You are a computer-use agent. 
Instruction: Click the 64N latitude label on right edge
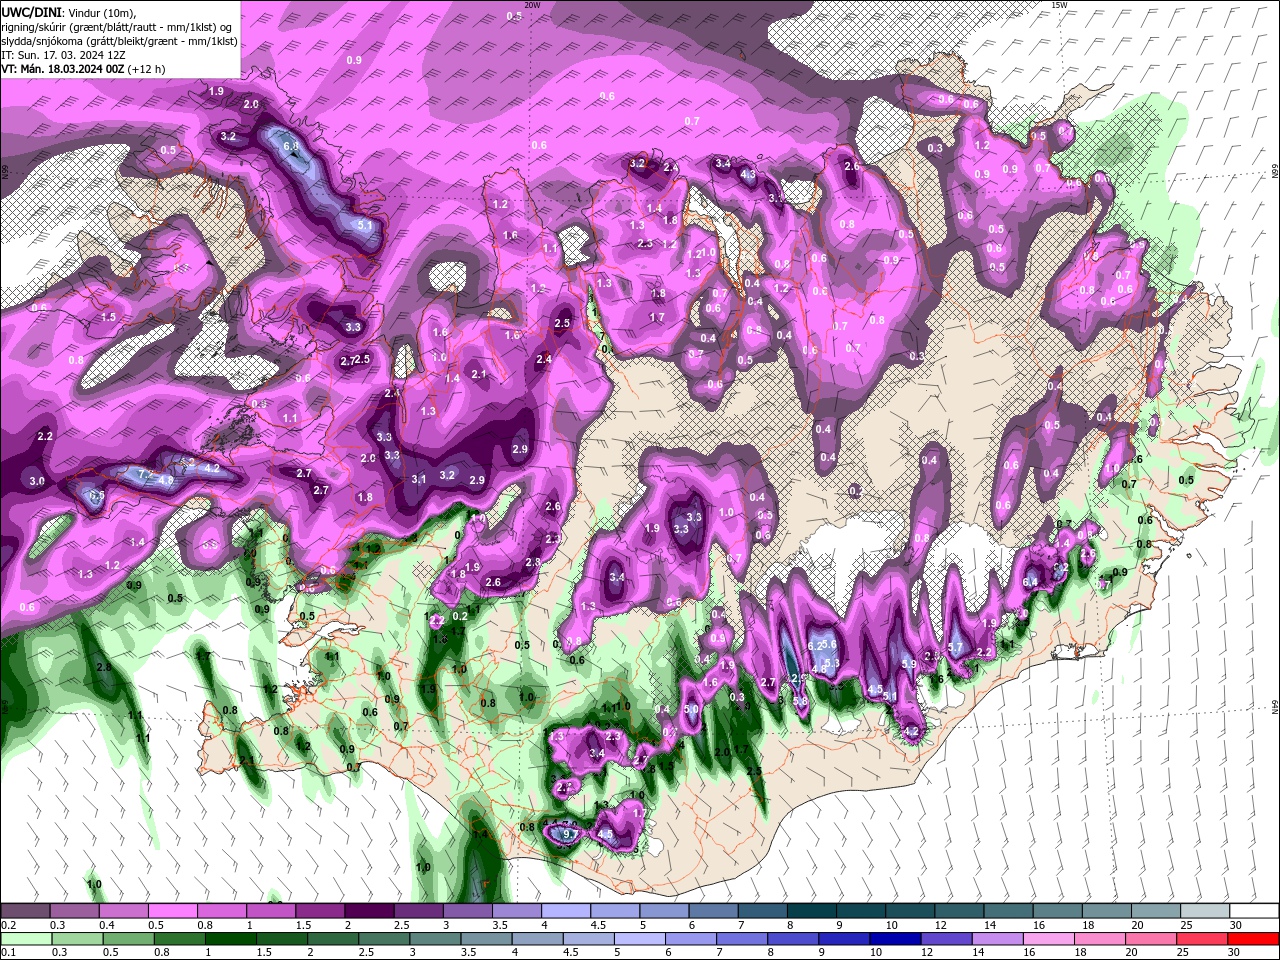pos(1275,706)
